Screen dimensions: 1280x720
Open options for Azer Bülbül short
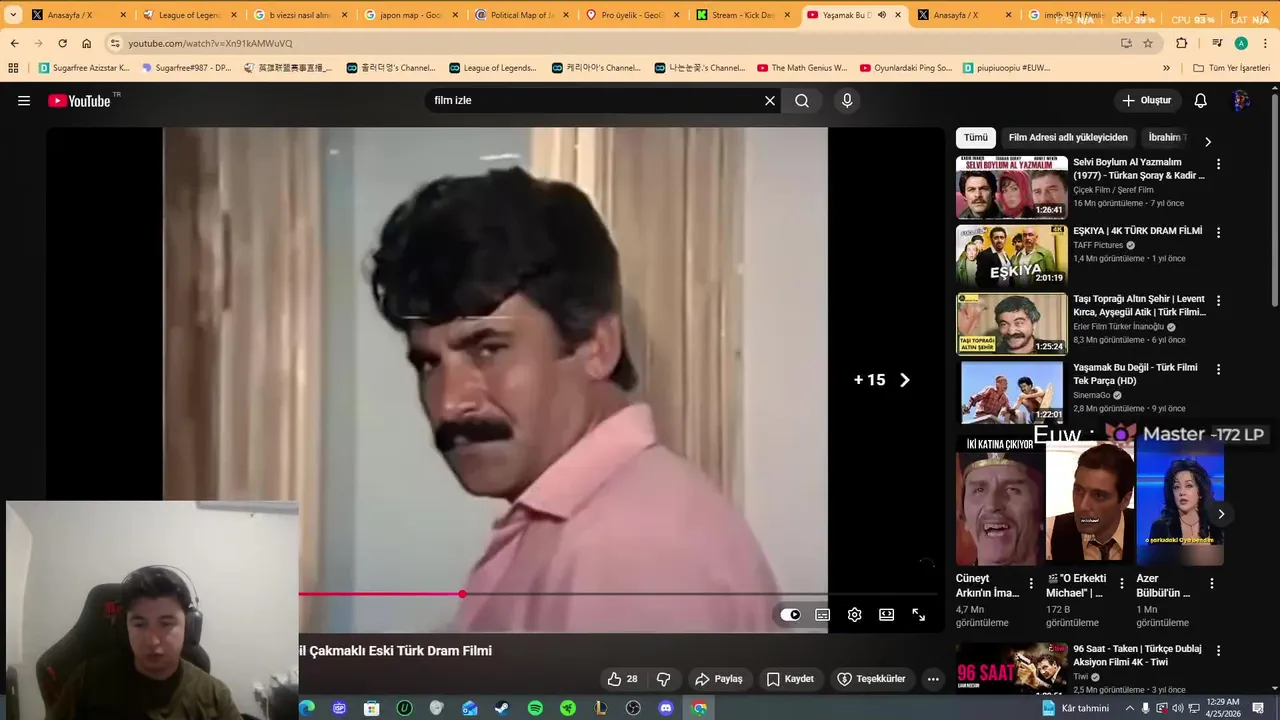1211,583
